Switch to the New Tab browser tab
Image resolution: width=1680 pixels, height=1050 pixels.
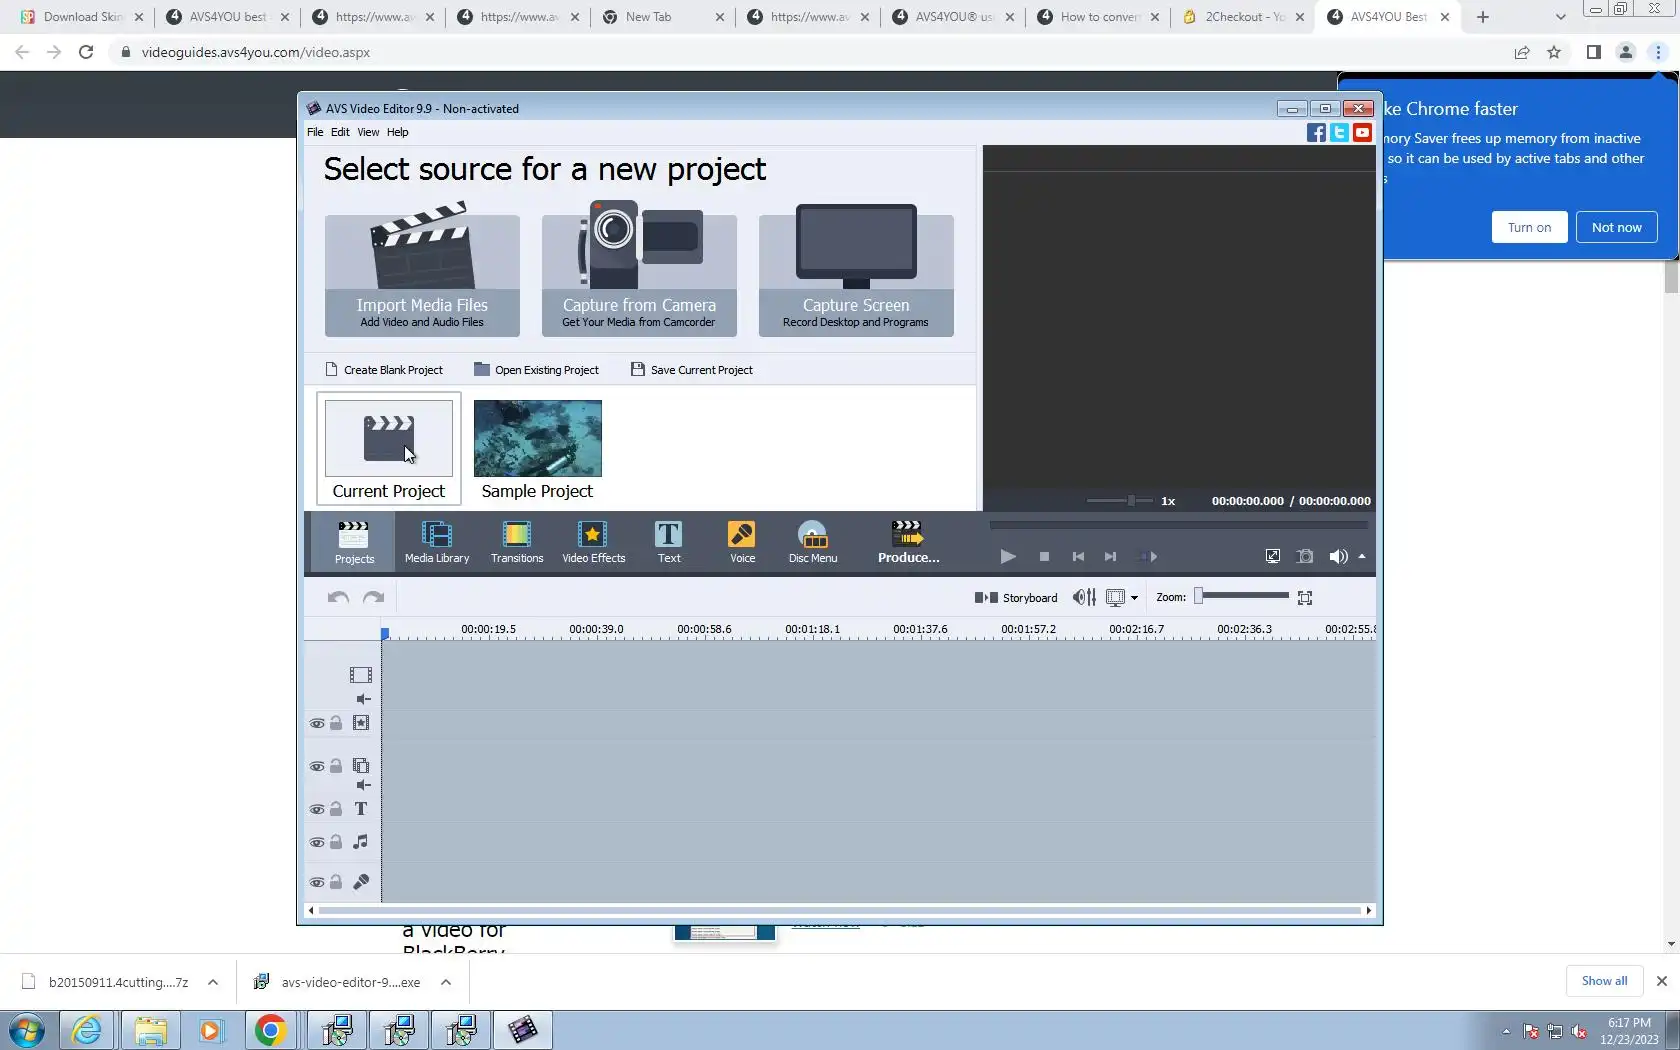tap(662, 17)
